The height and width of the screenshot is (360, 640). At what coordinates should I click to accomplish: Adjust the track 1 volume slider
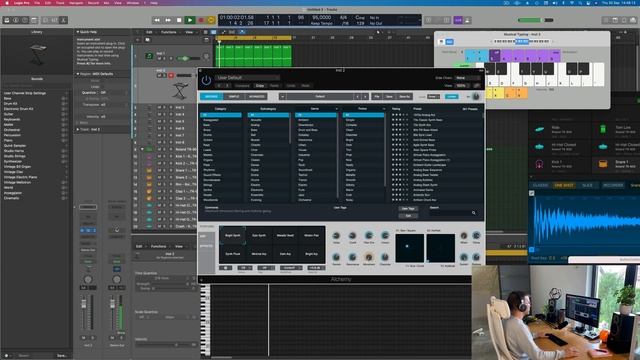[187, 58]
